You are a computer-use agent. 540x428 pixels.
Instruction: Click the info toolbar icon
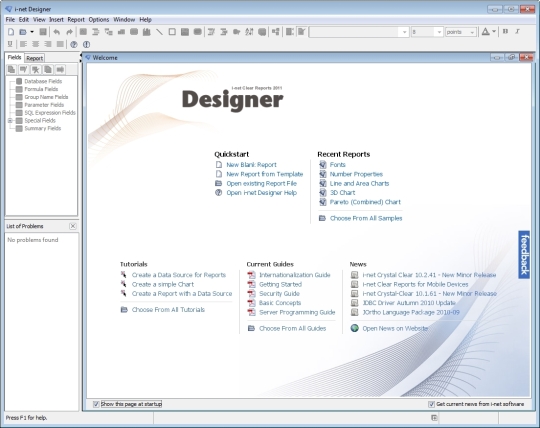click(86, 44)
